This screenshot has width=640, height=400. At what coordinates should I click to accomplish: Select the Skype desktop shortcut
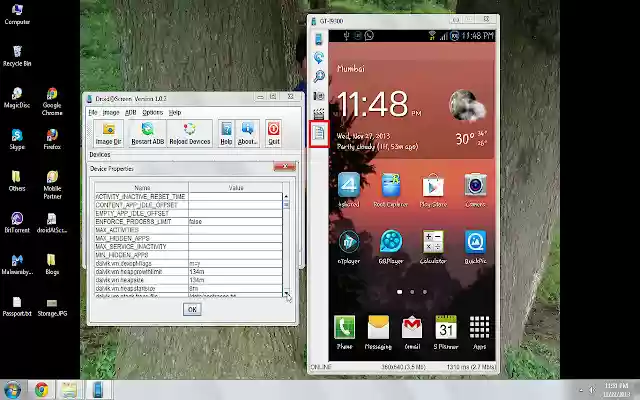17,140
